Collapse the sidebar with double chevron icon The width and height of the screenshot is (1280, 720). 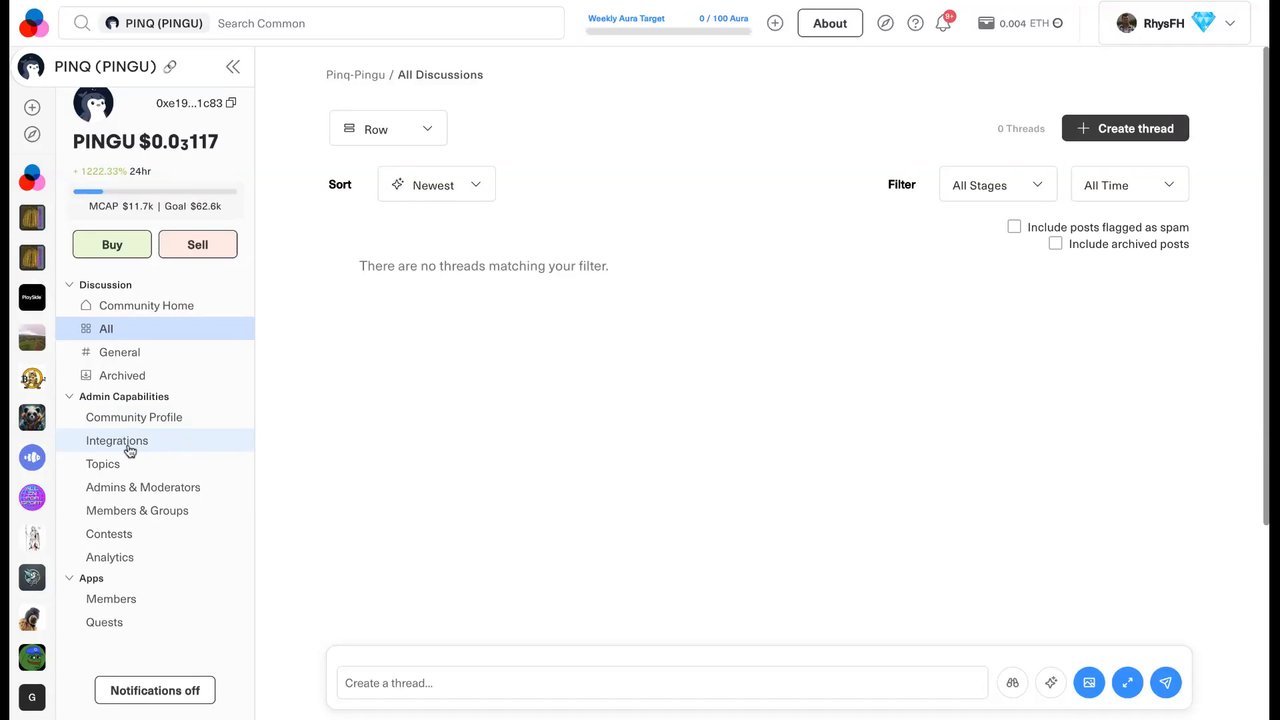(x=233, y=67)
